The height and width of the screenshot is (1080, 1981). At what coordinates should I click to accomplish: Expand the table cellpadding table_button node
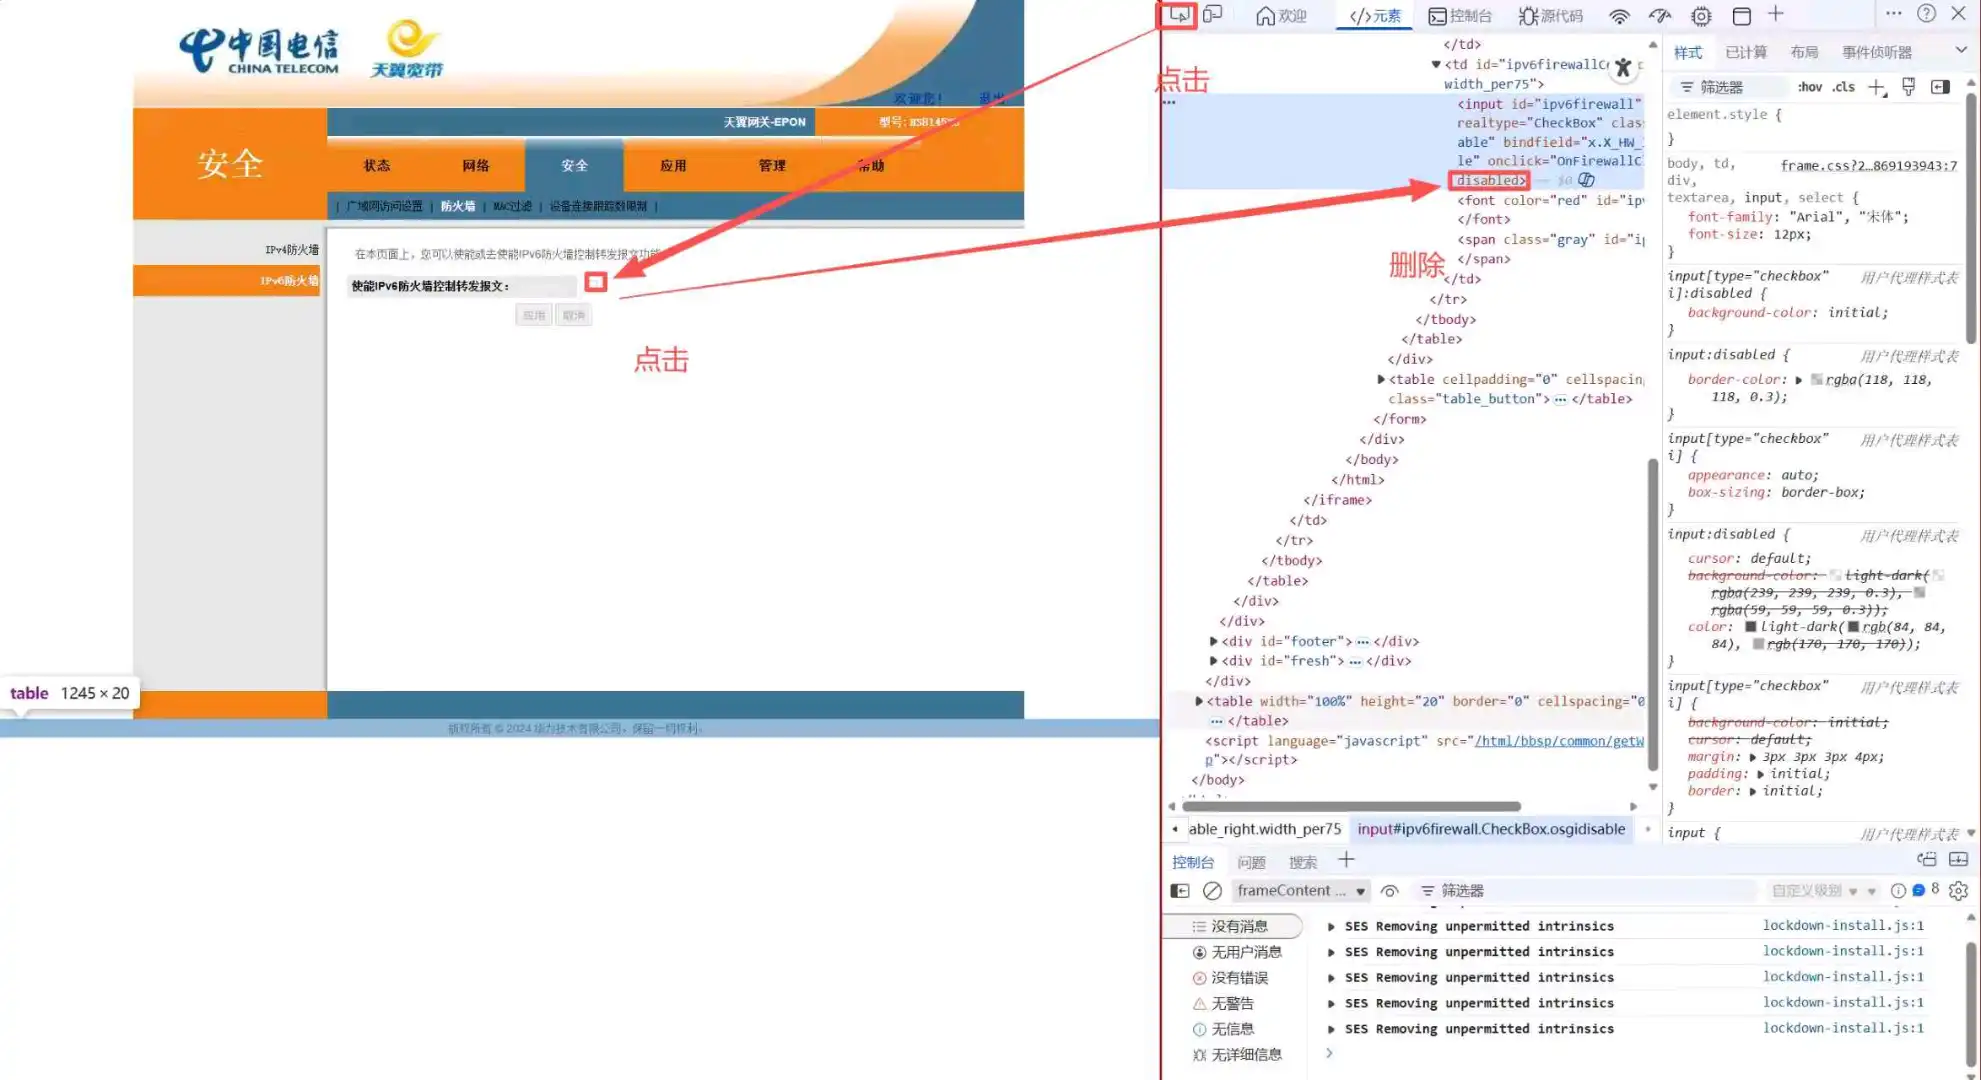pos(1381,380)
